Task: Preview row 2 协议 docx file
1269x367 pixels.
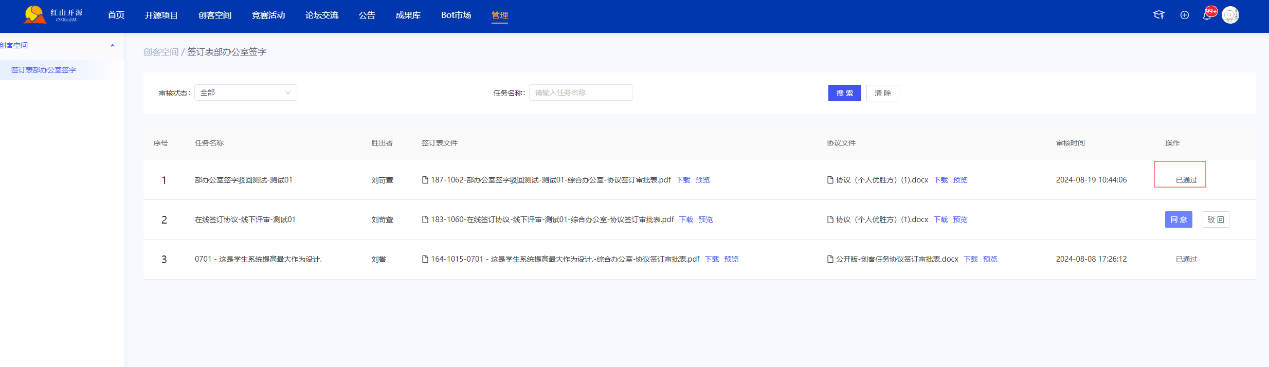Action: pos(960,219)
